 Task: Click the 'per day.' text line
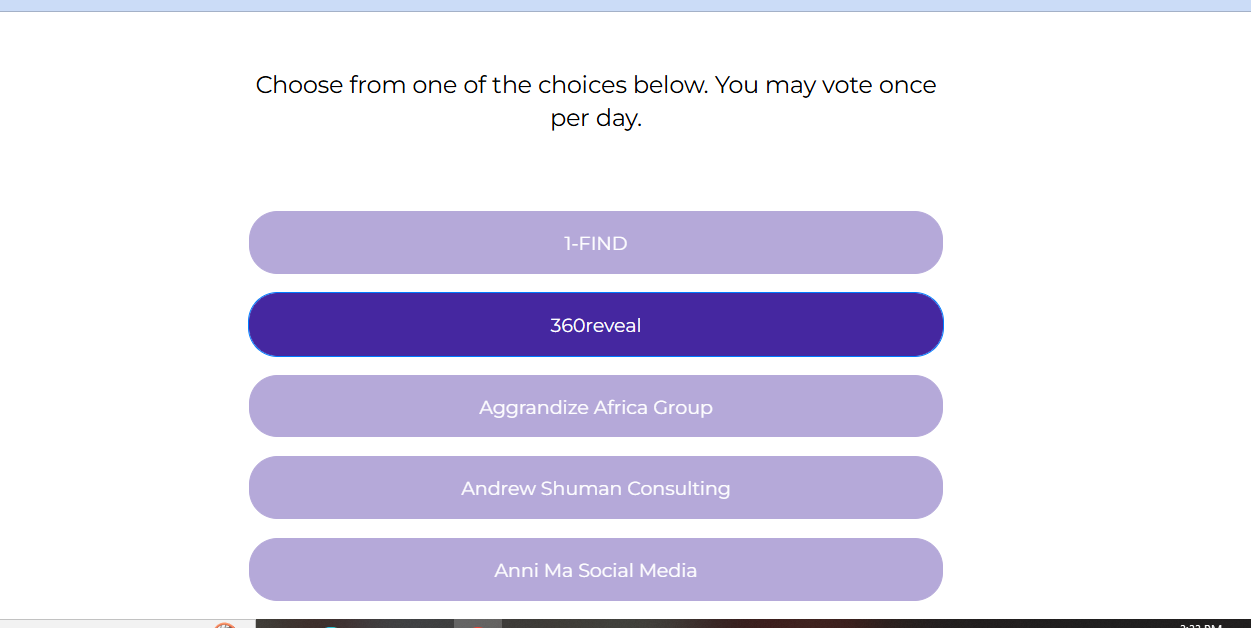596,119
